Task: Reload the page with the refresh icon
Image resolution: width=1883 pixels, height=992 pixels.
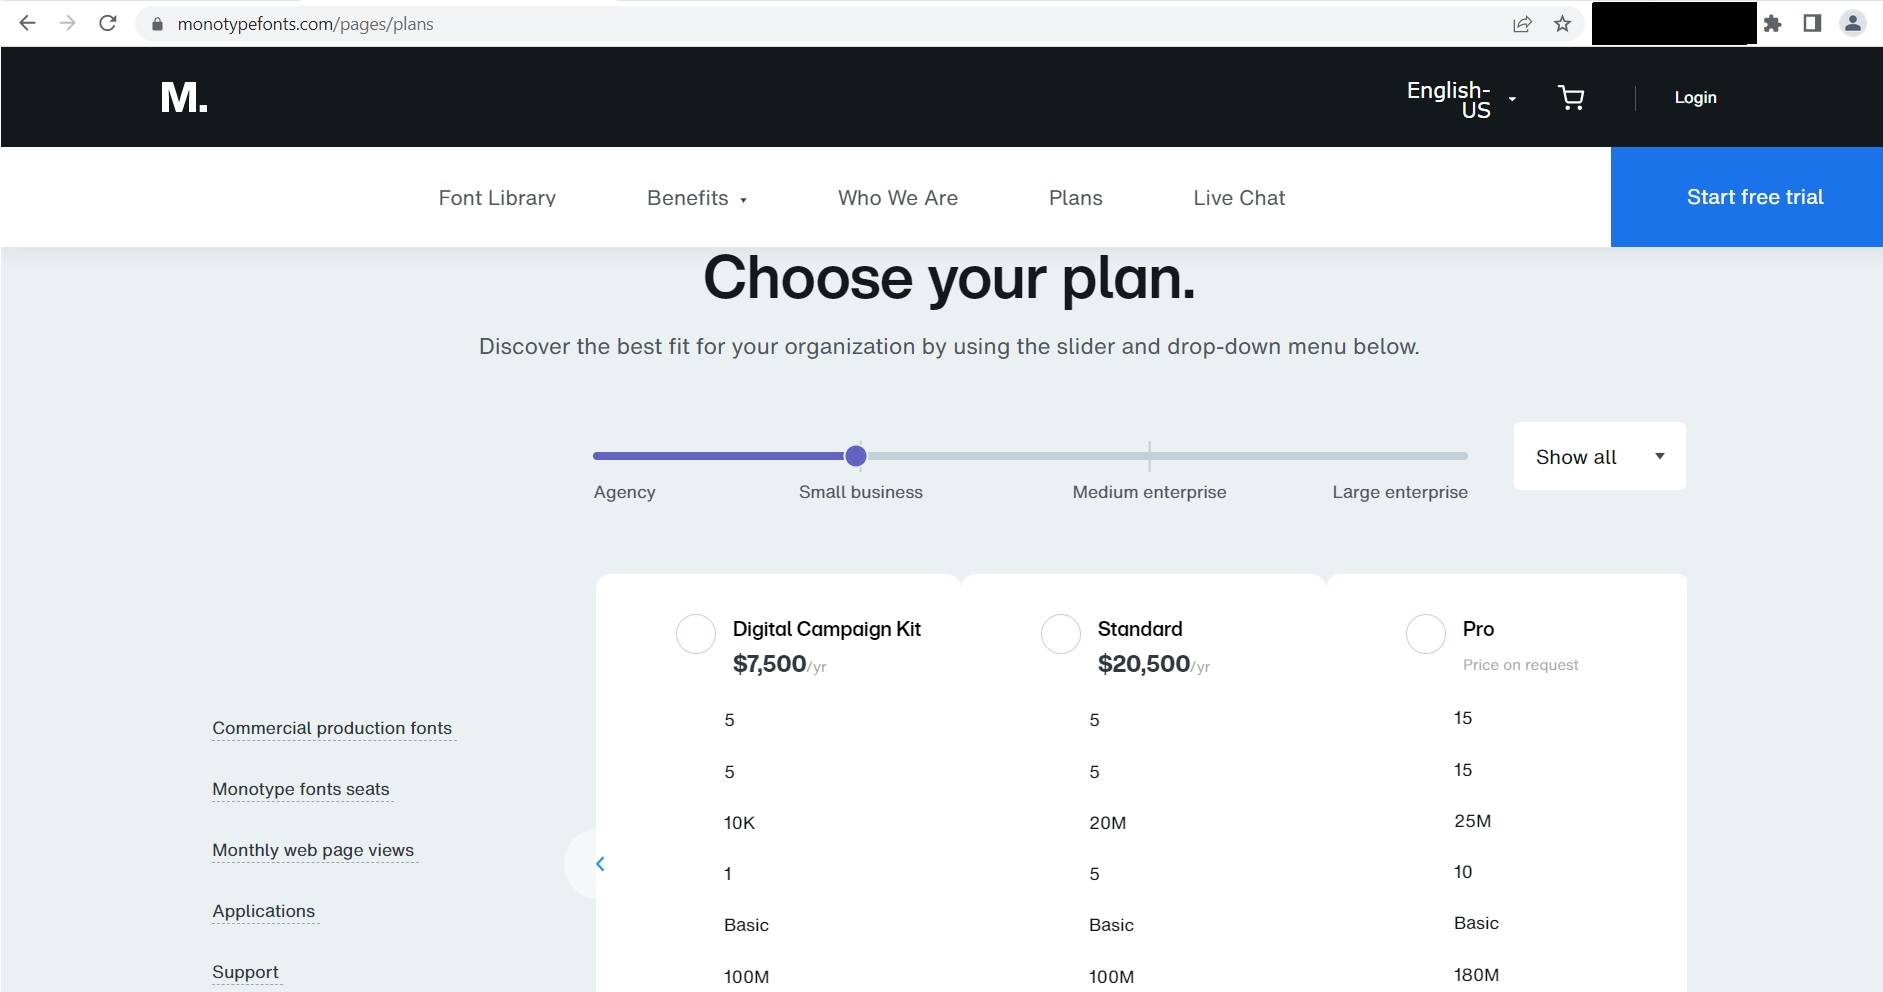Action: pos(108,23)
